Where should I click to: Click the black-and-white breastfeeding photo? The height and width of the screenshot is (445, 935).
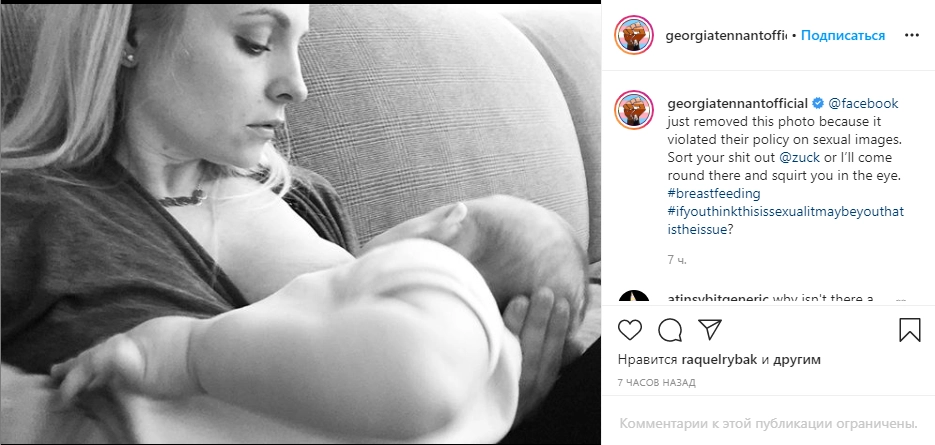[301, 224]
